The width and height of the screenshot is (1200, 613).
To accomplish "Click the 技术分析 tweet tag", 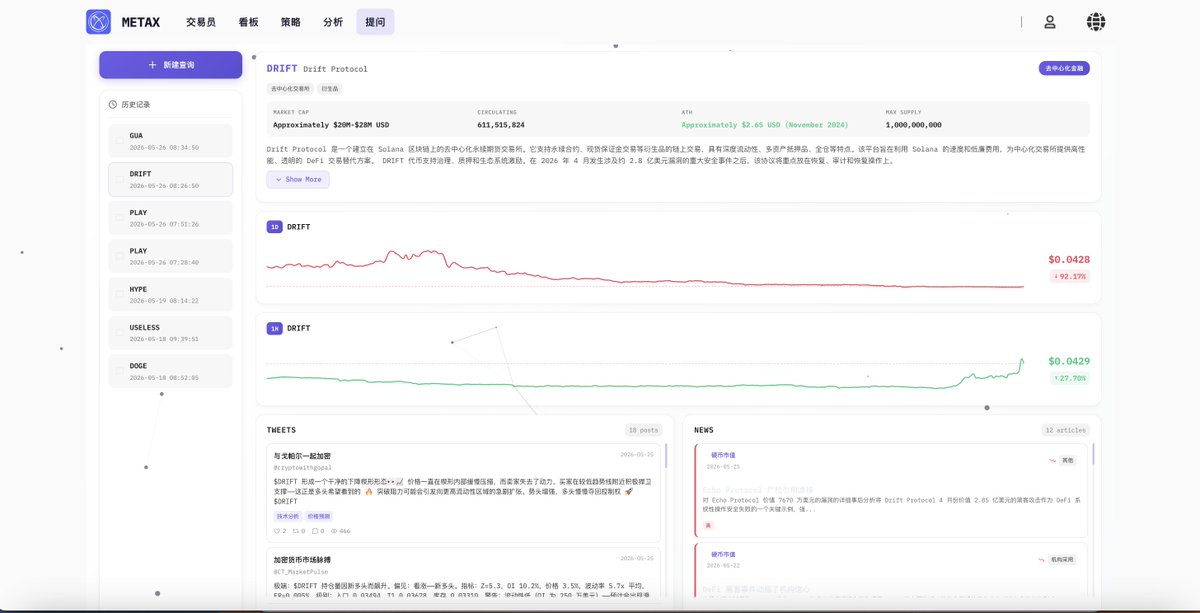I will coord(289,516).
